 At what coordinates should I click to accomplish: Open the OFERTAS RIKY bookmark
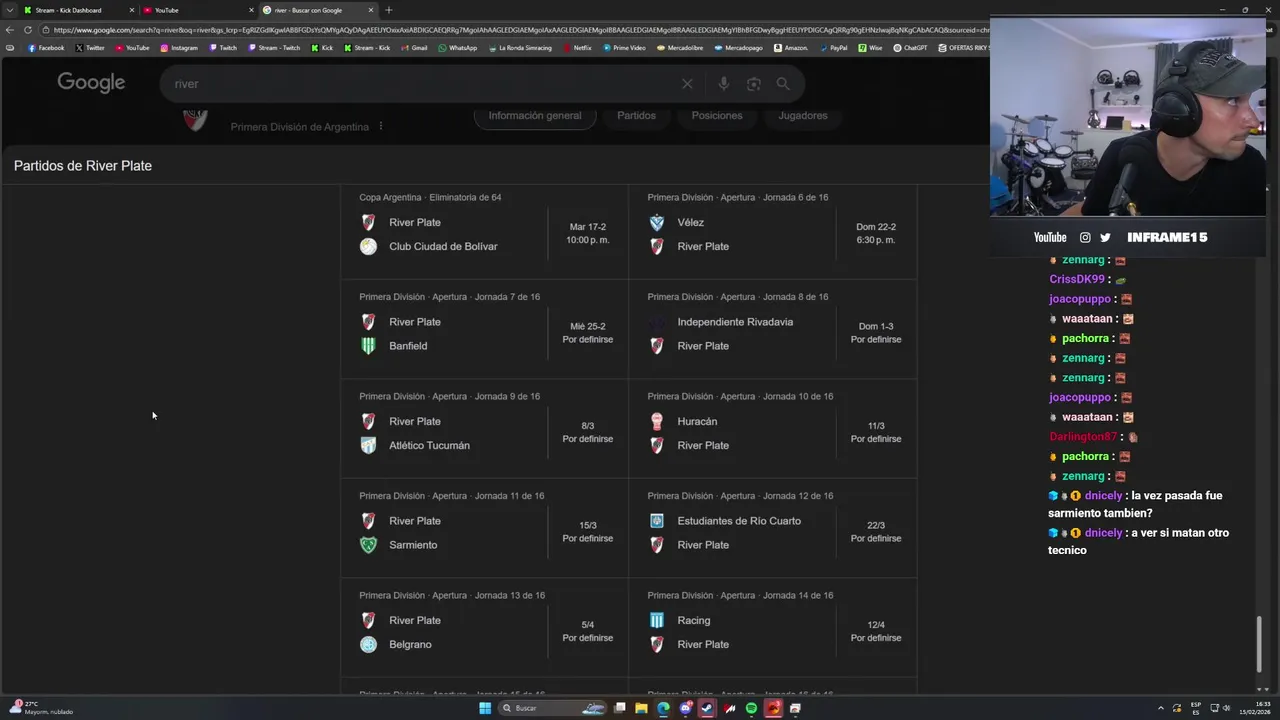(964, 48)
